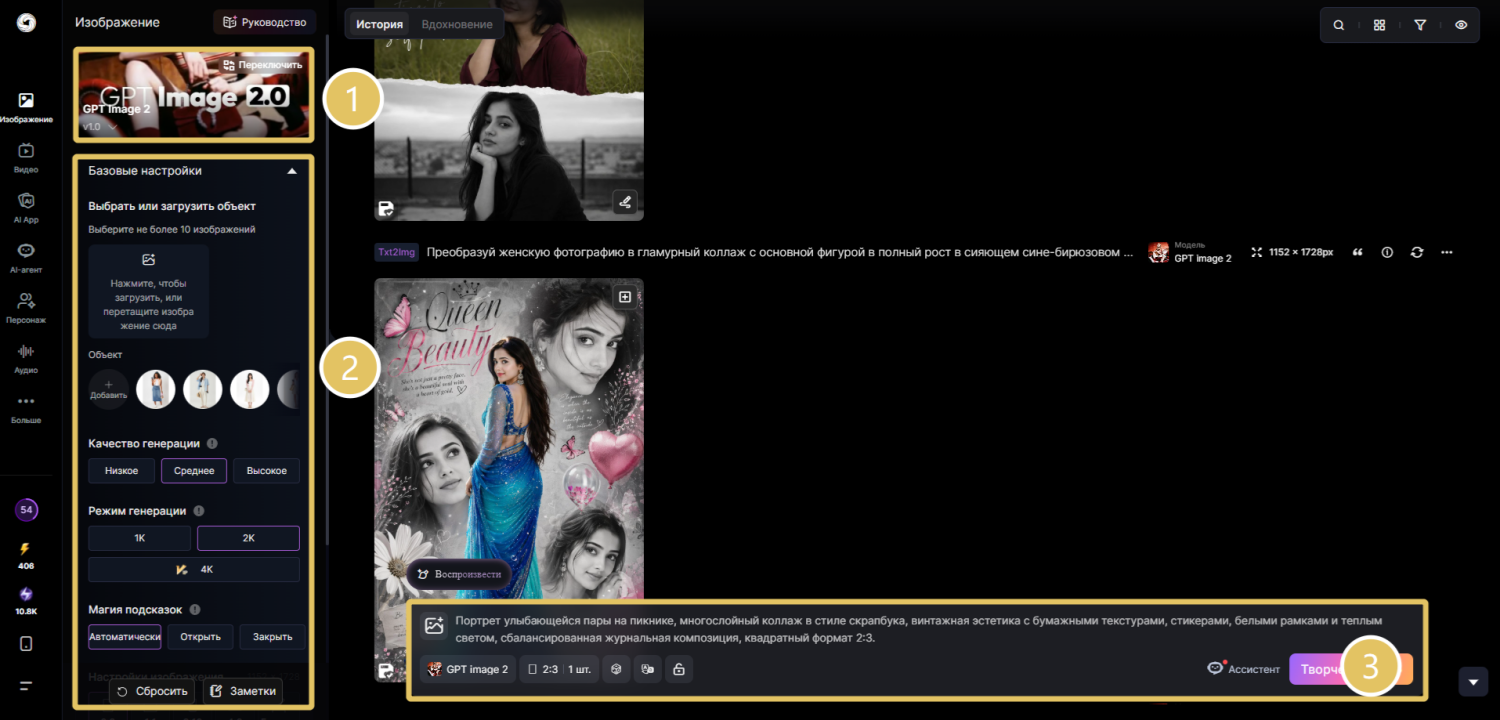Click the mobile phone icon in sidebar
The image size is (1500, 720).
(x=26, y=643)
